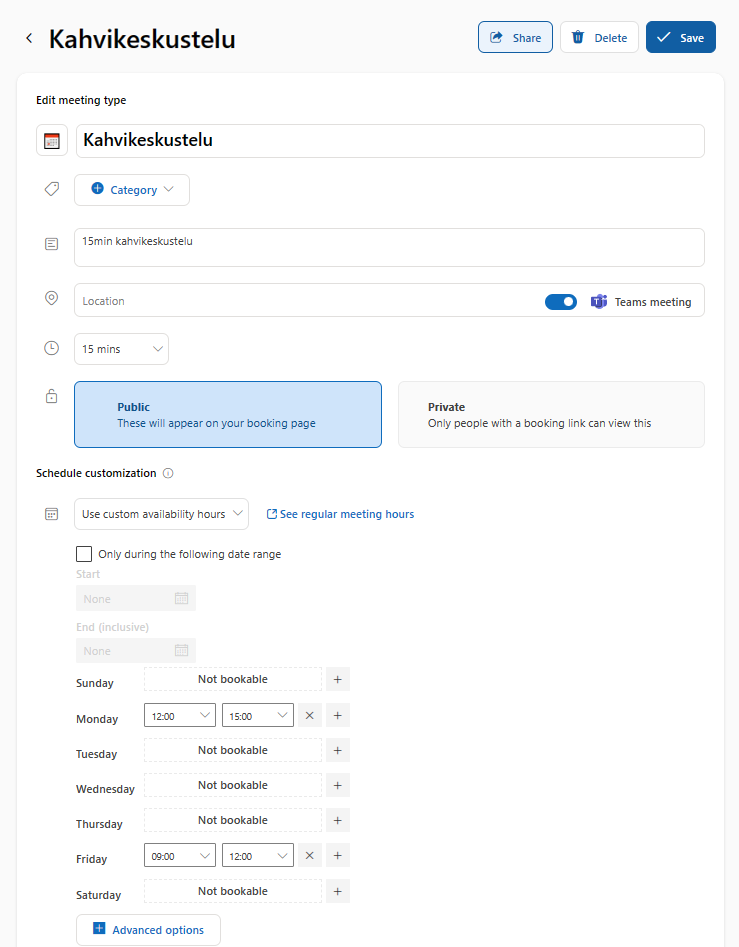The height and width of the screenshot is (947, 739).
Task: Click Sunday's Not bookable box
Action: pyautogui.click(x=233, y=679)
